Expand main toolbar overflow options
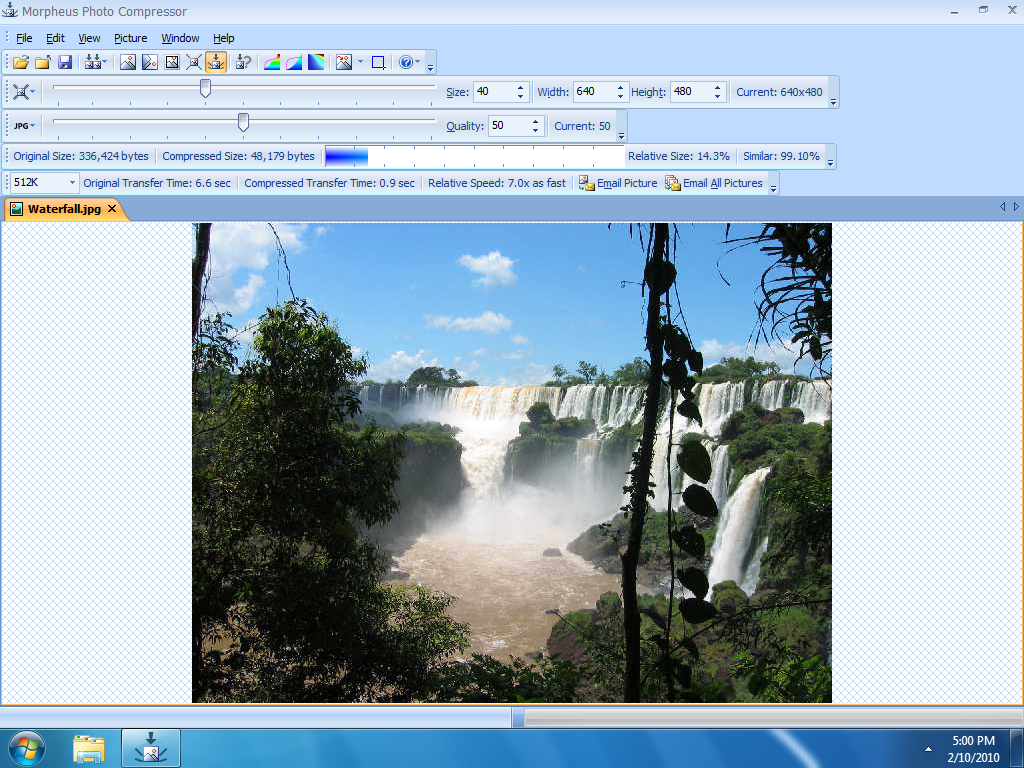This screenshot has width=1024, height=768. pyautogui.click(x=430, y=67)
